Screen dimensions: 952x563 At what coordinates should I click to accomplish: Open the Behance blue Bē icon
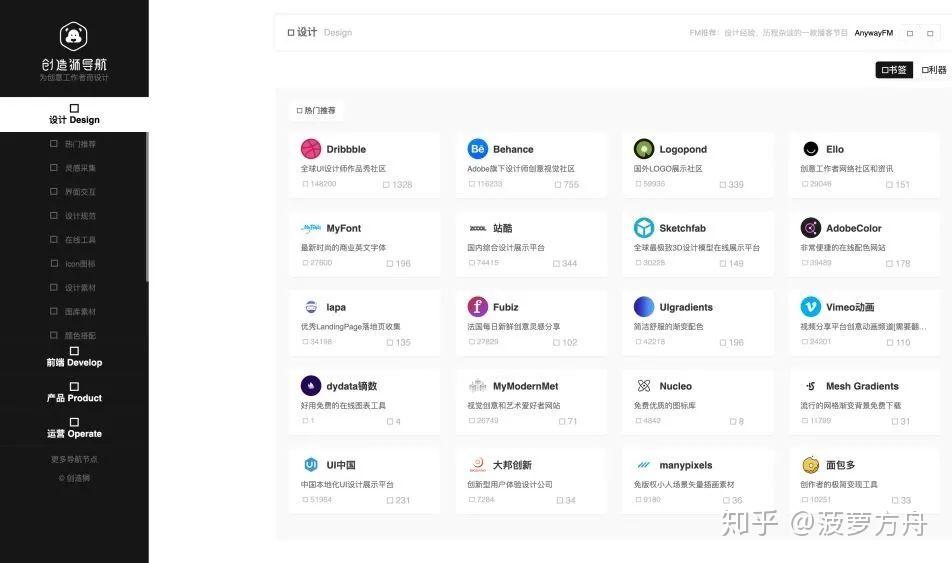477,149
